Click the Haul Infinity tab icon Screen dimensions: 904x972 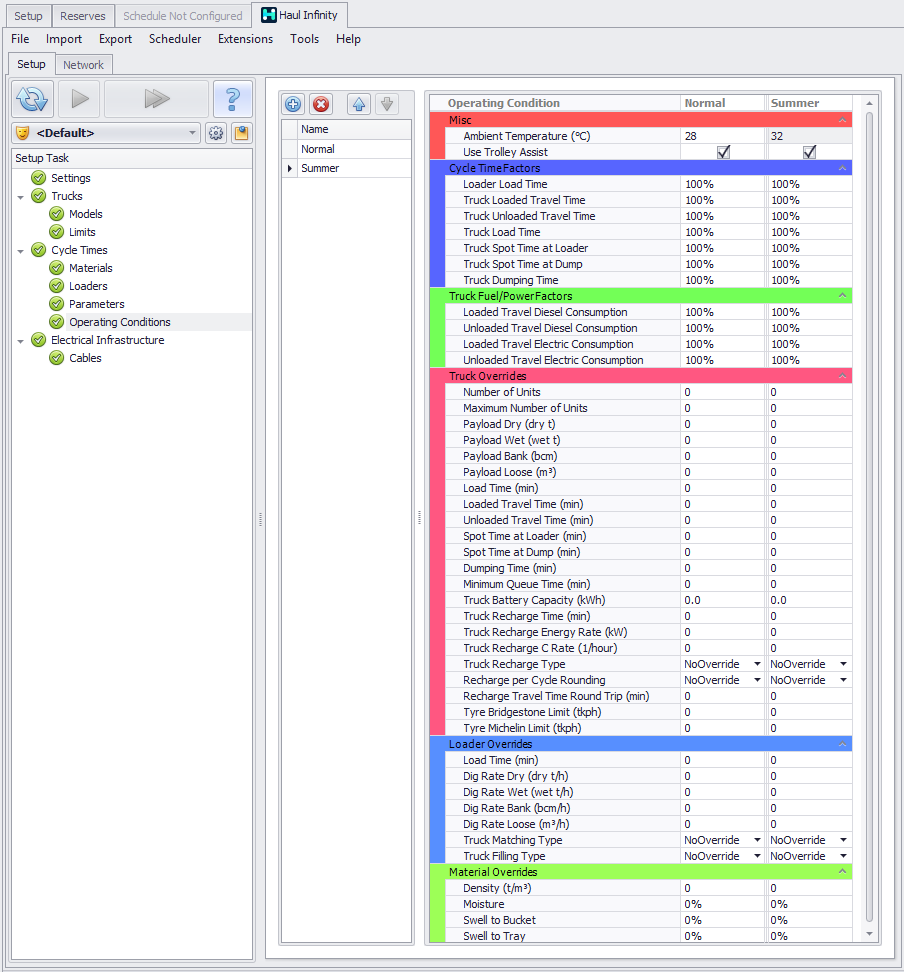[268, 15]
